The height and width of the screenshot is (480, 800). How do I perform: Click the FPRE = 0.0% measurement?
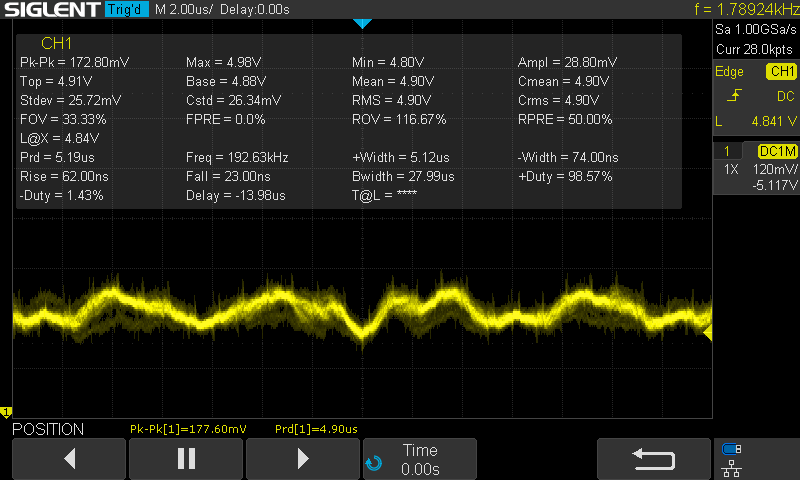coord(226,119)
